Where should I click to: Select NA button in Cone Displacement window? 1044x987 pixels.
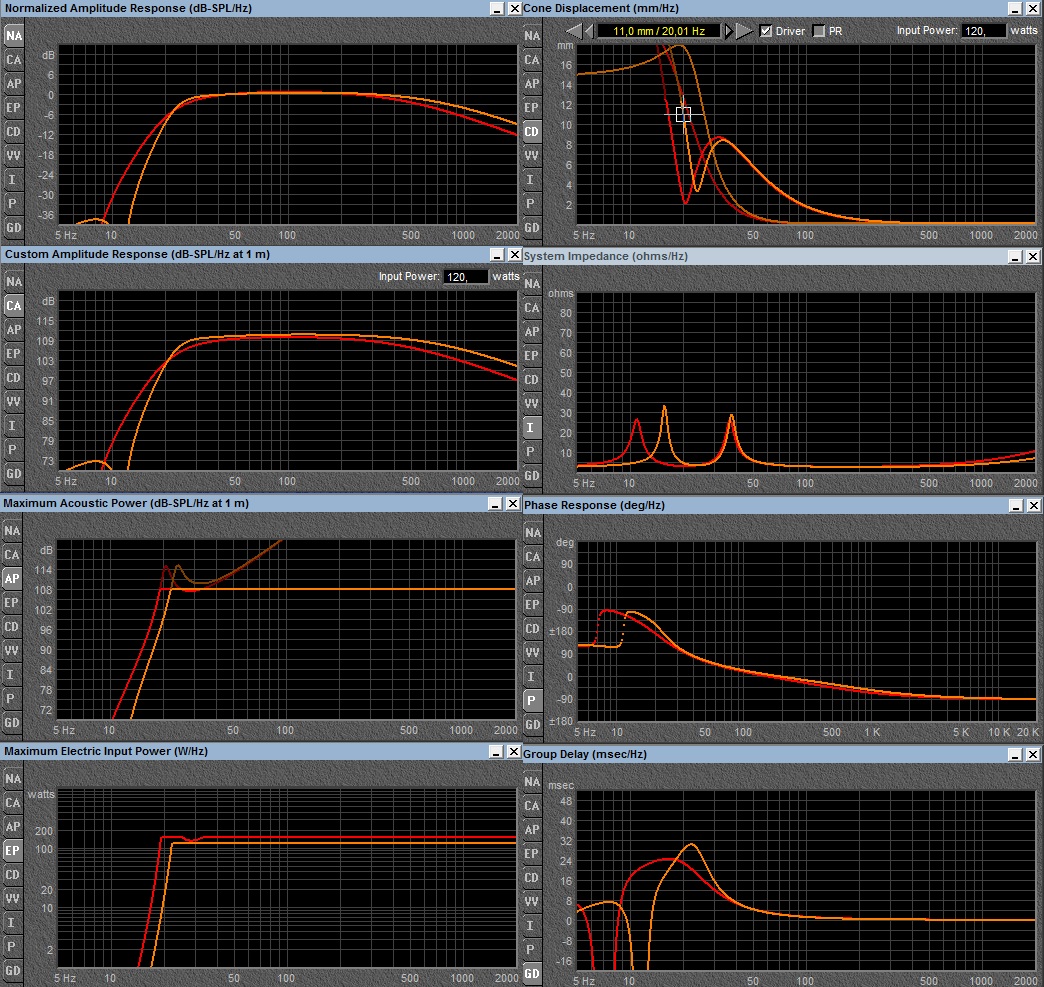point(531,36)
